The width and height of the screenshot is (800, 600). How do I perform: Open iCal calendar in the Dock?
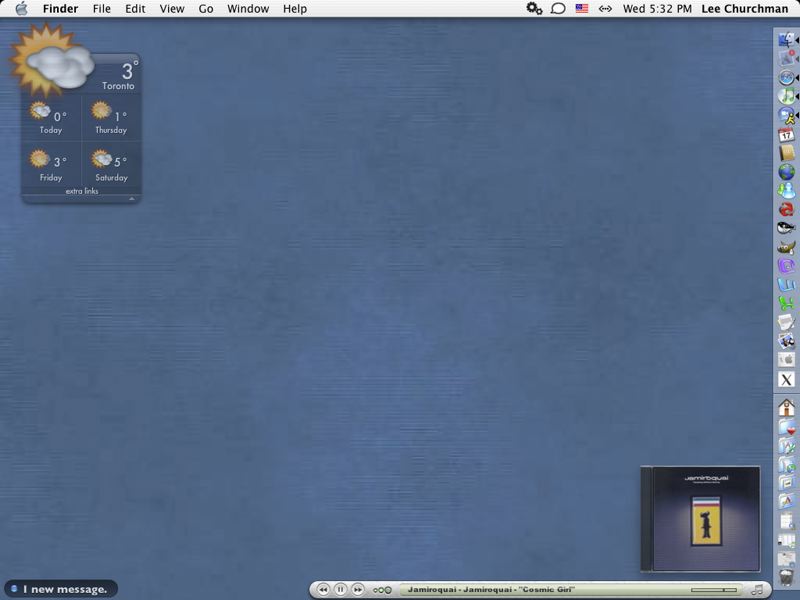click(787, 135)
